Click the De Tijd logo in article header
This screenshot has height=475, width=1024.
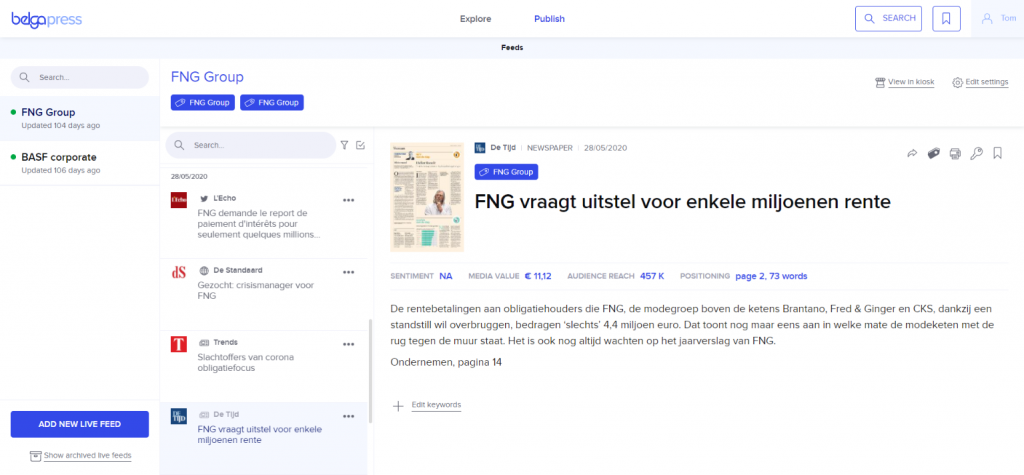(480, 148)
